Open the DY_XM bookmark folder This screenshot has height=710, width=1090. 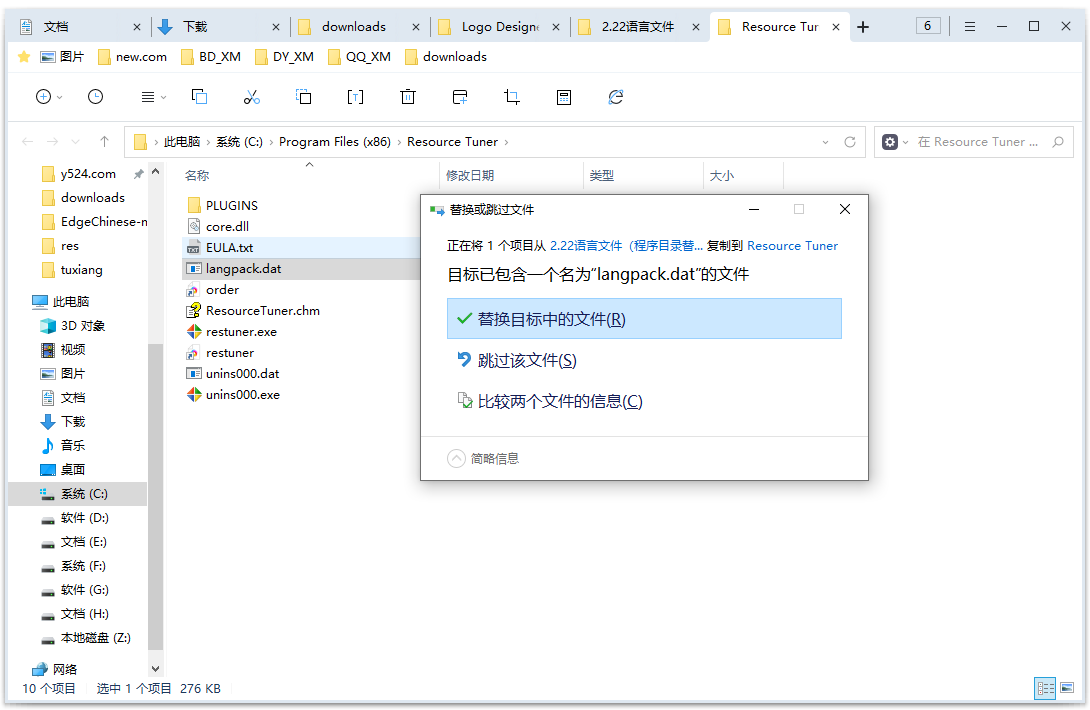[285, 57]
